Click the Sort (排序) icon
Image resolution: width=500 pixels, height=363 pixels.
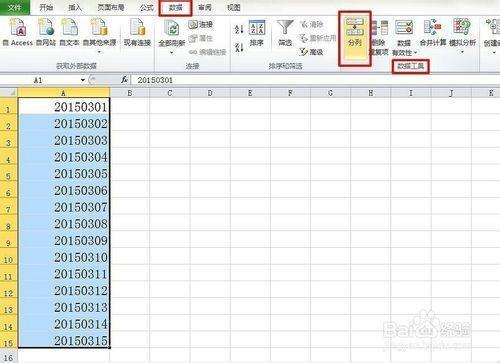(257, 28)
